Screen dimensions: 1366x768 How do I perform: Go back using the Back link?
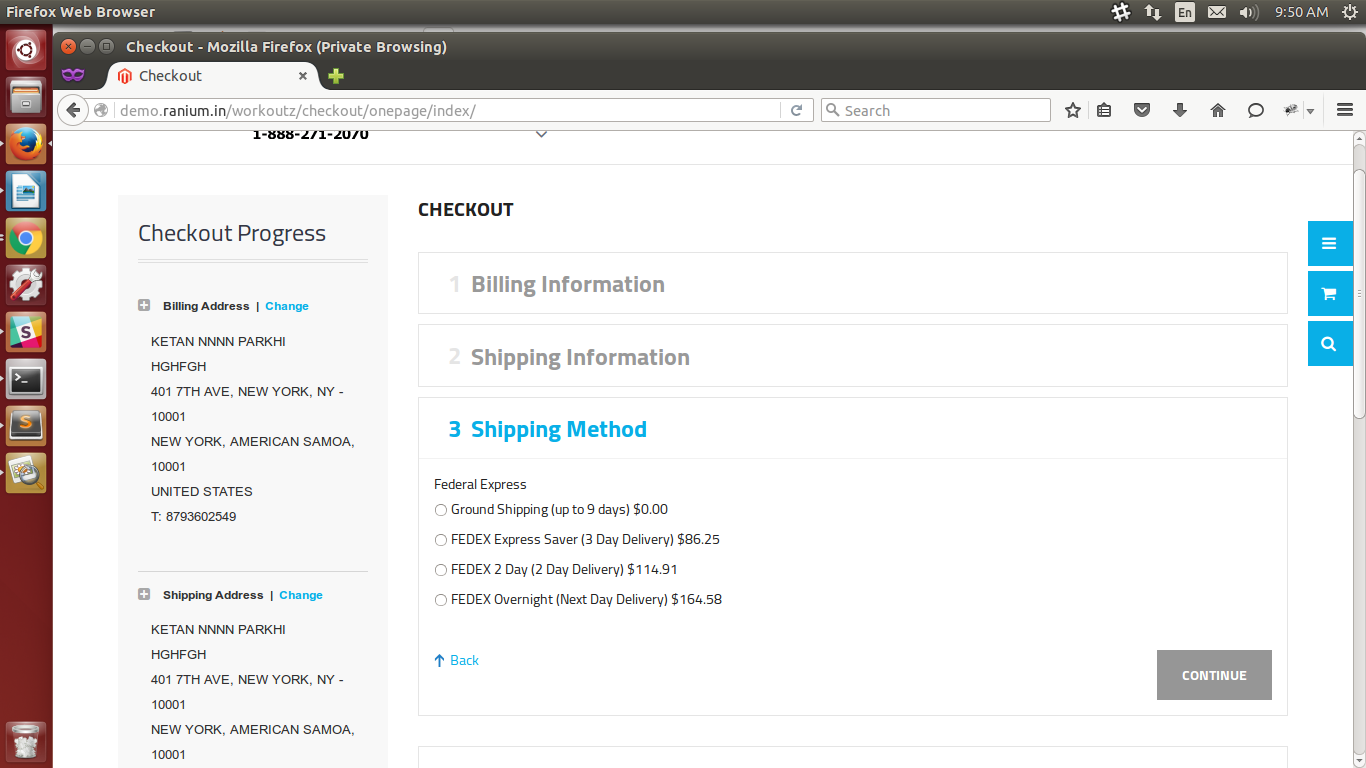click(x=457, y=660)
